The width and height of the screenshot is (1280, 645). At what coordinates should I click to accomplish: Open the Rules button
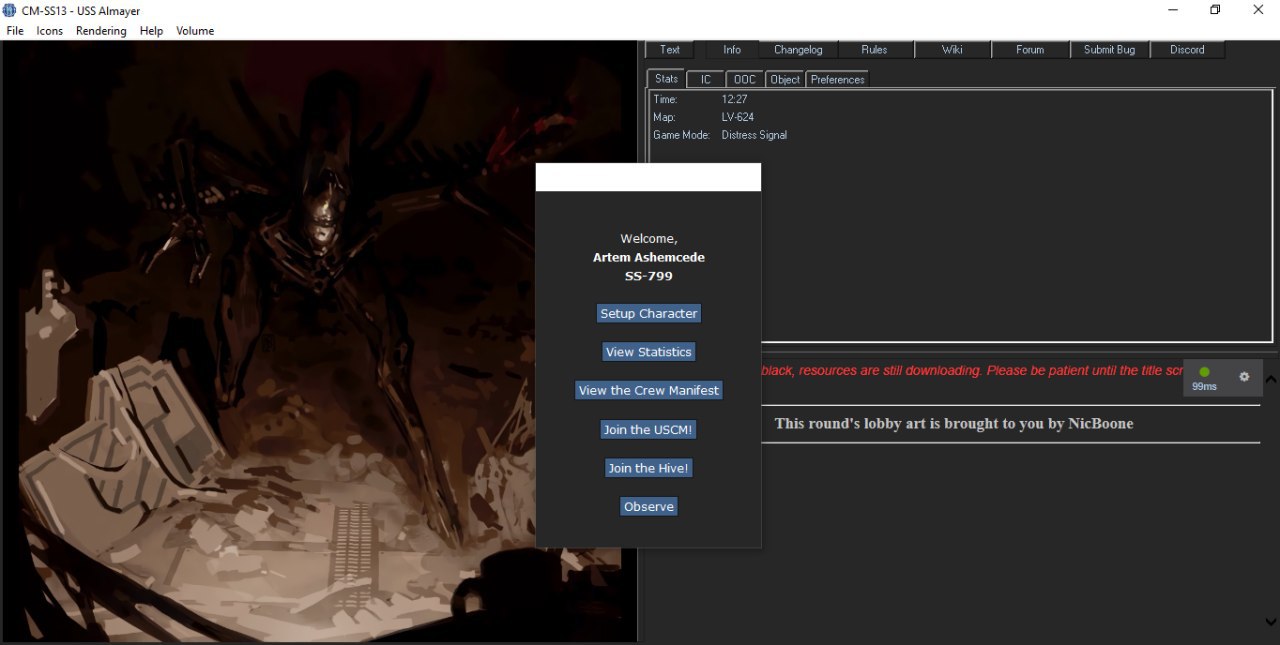pos(874,50)
